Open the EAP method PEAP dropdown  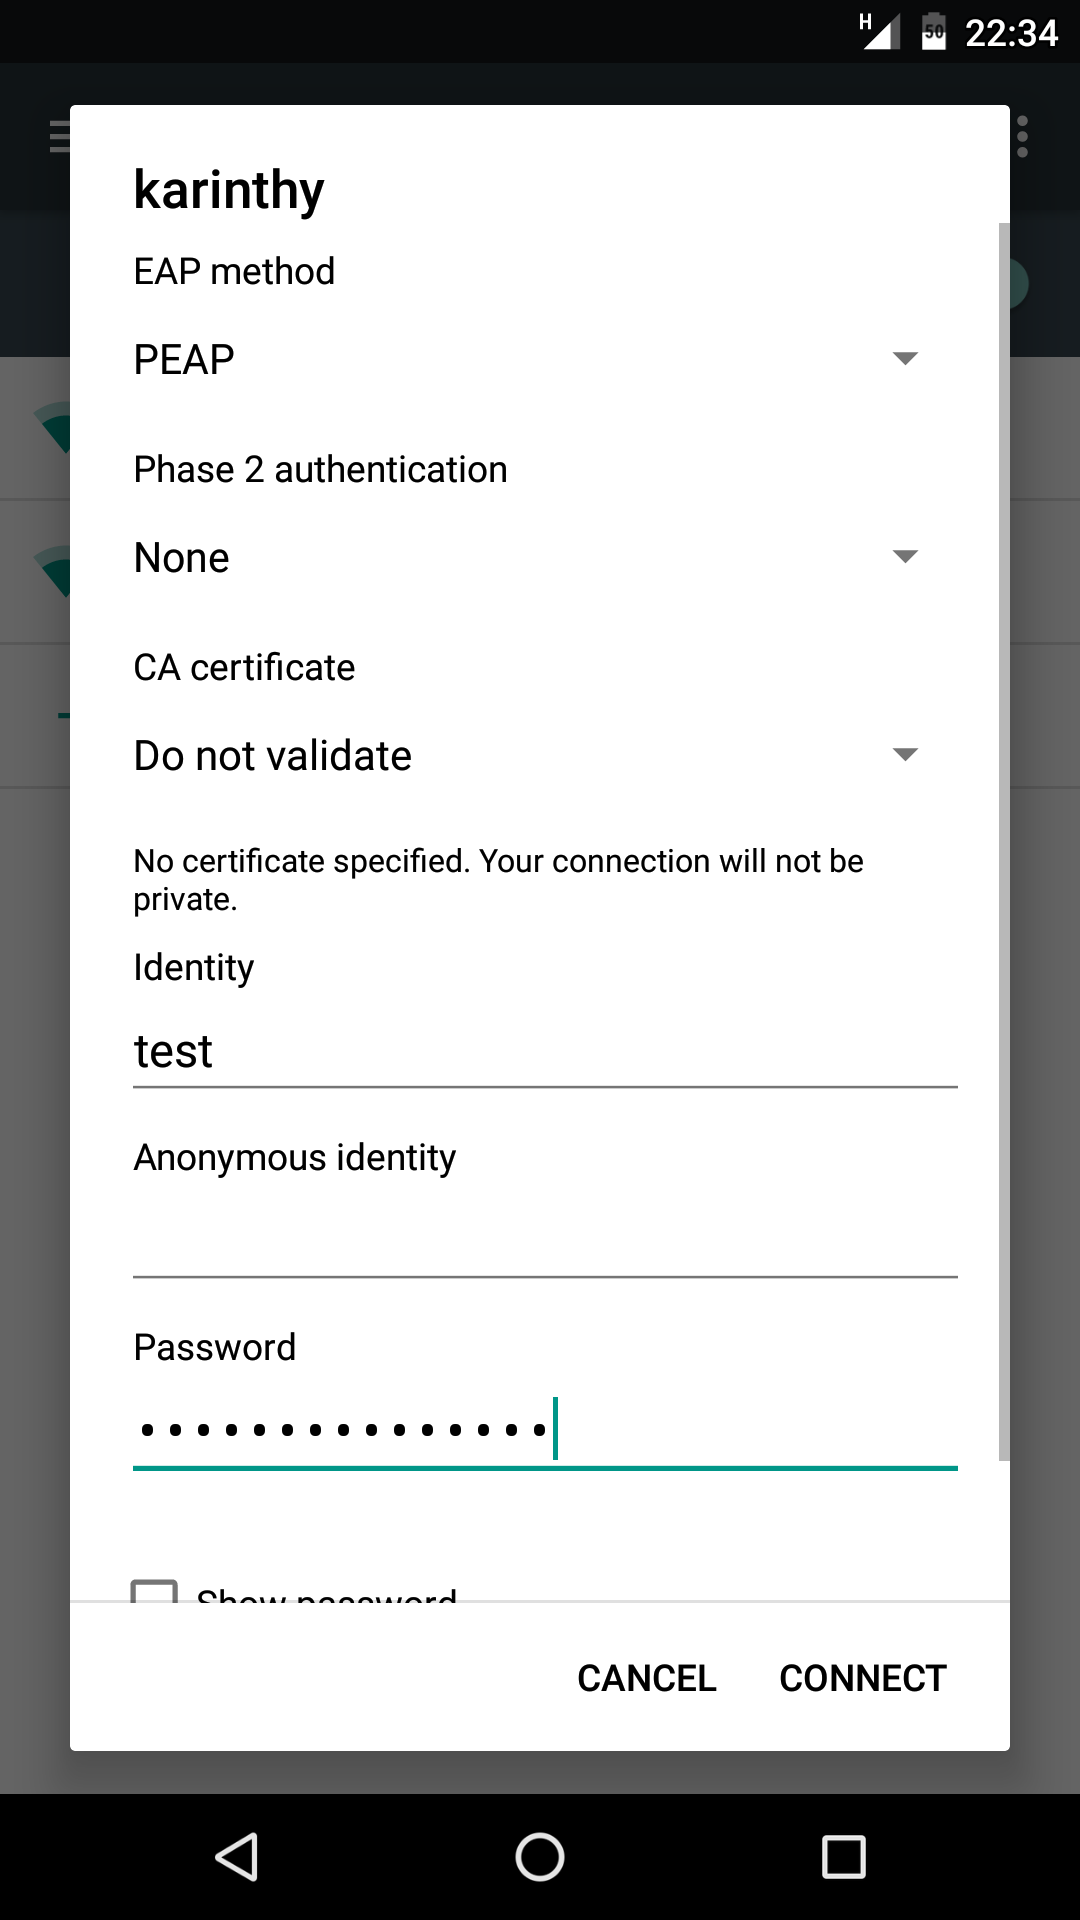(x=525, y=359)
